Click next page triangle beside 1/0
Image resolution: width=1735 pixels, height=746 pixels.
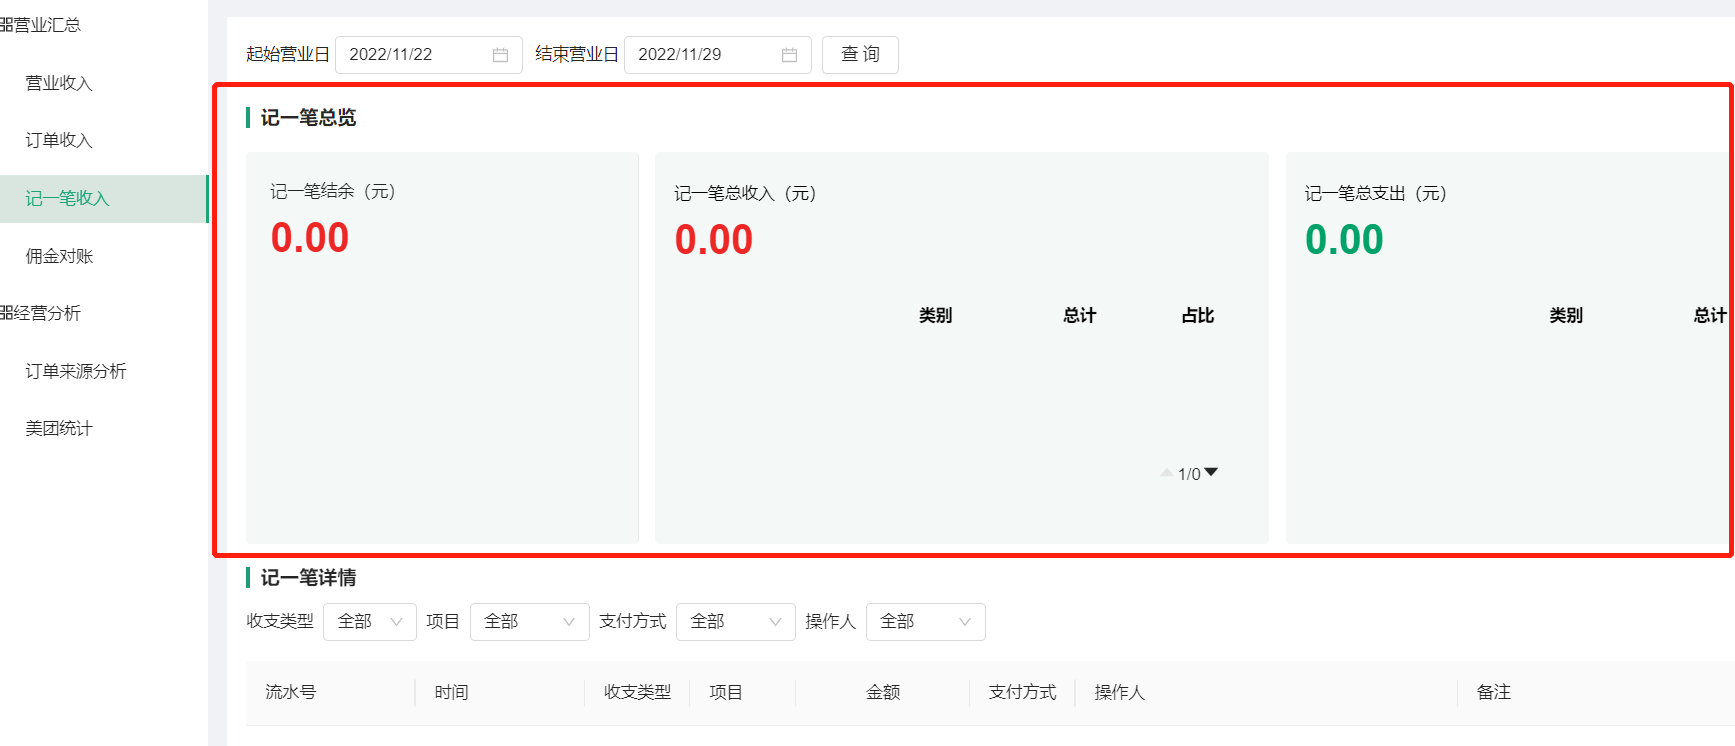coord(1211,472)
